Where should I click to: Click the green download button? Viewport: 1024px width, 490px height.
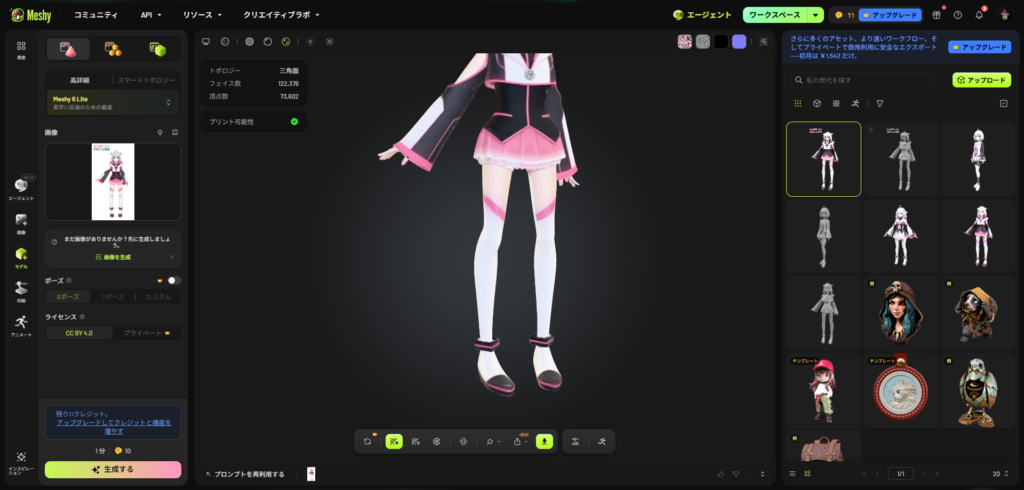(x=545, y=442)
